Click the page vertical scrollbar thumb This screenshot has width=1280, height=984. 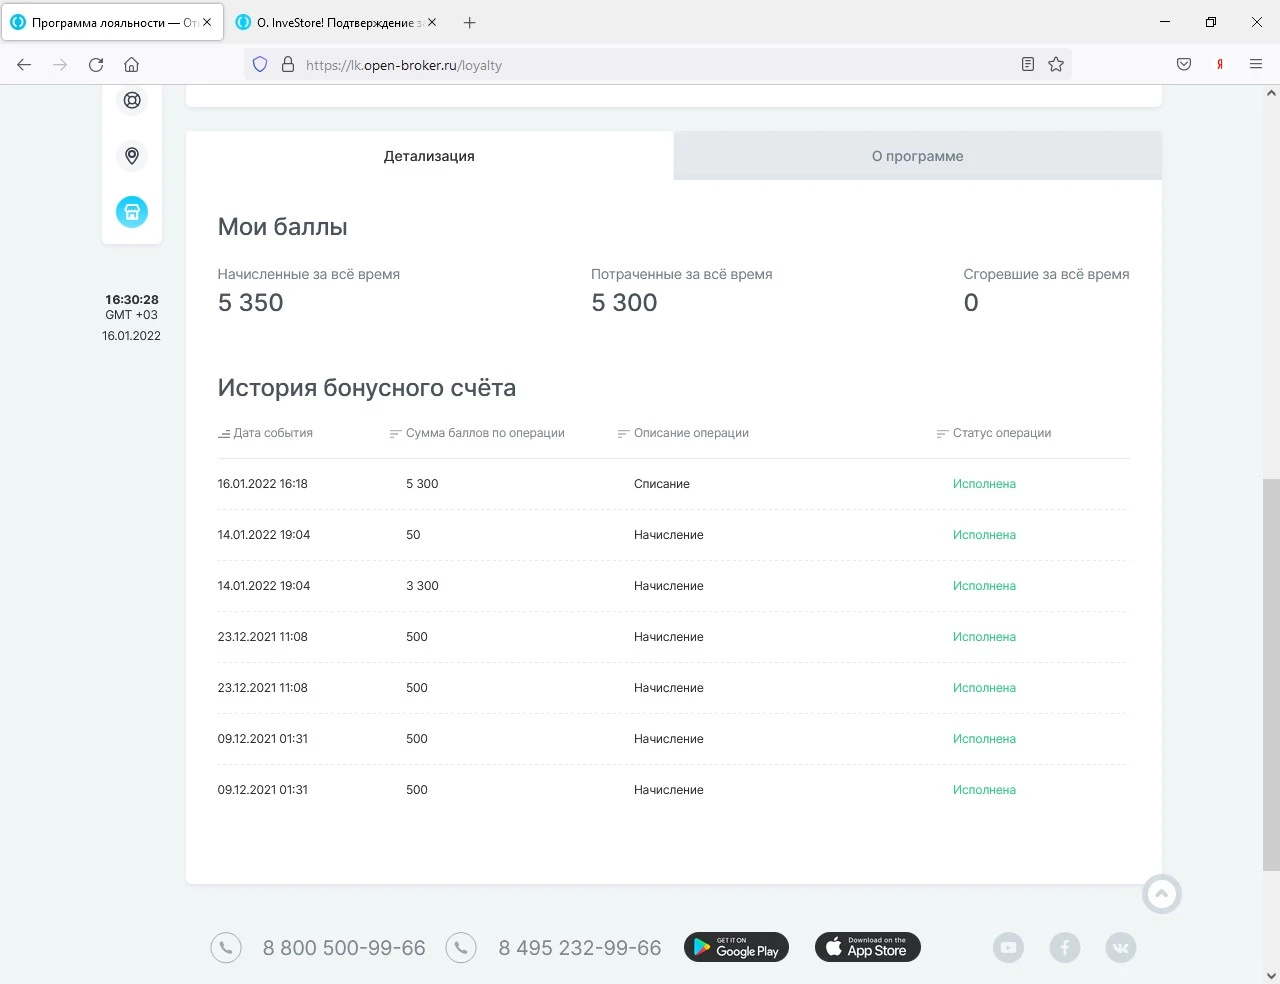[1271, 675]
